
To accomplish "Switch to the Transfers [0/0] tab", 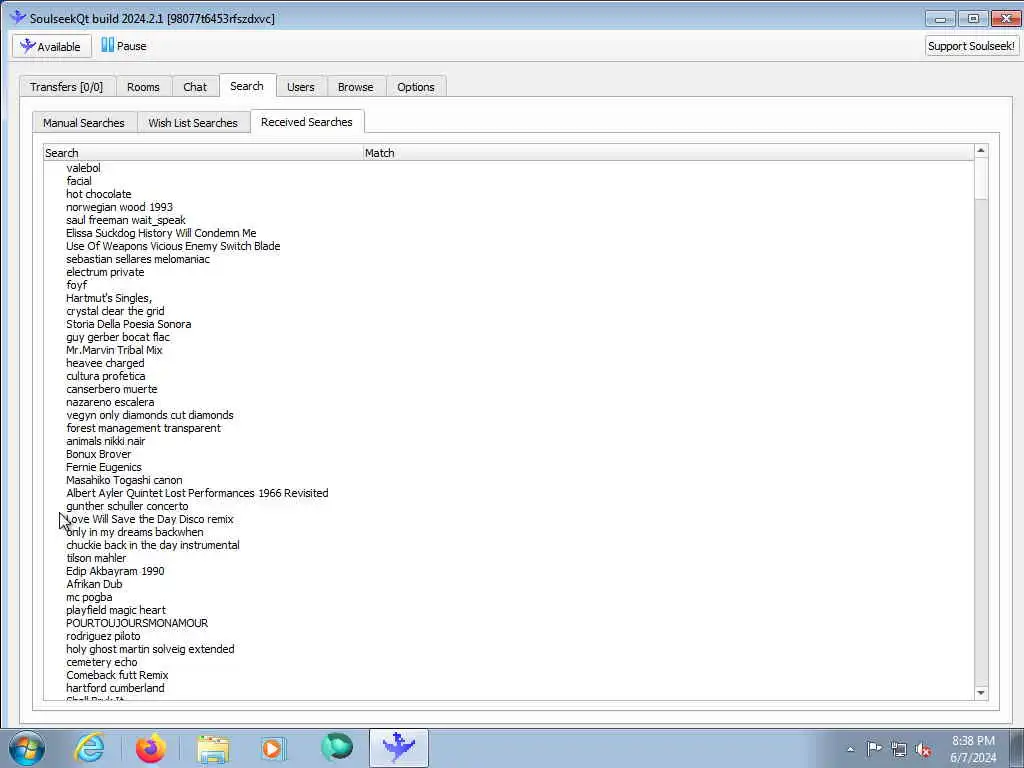I will (67, 87).
